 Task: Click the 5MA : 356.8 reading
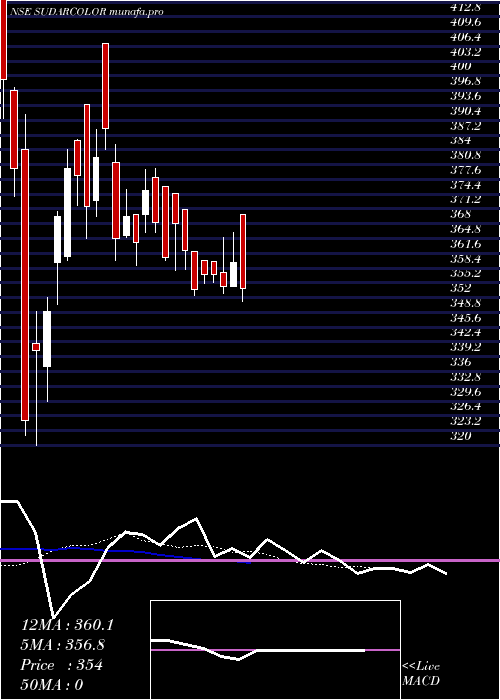[x=65, y=645]
